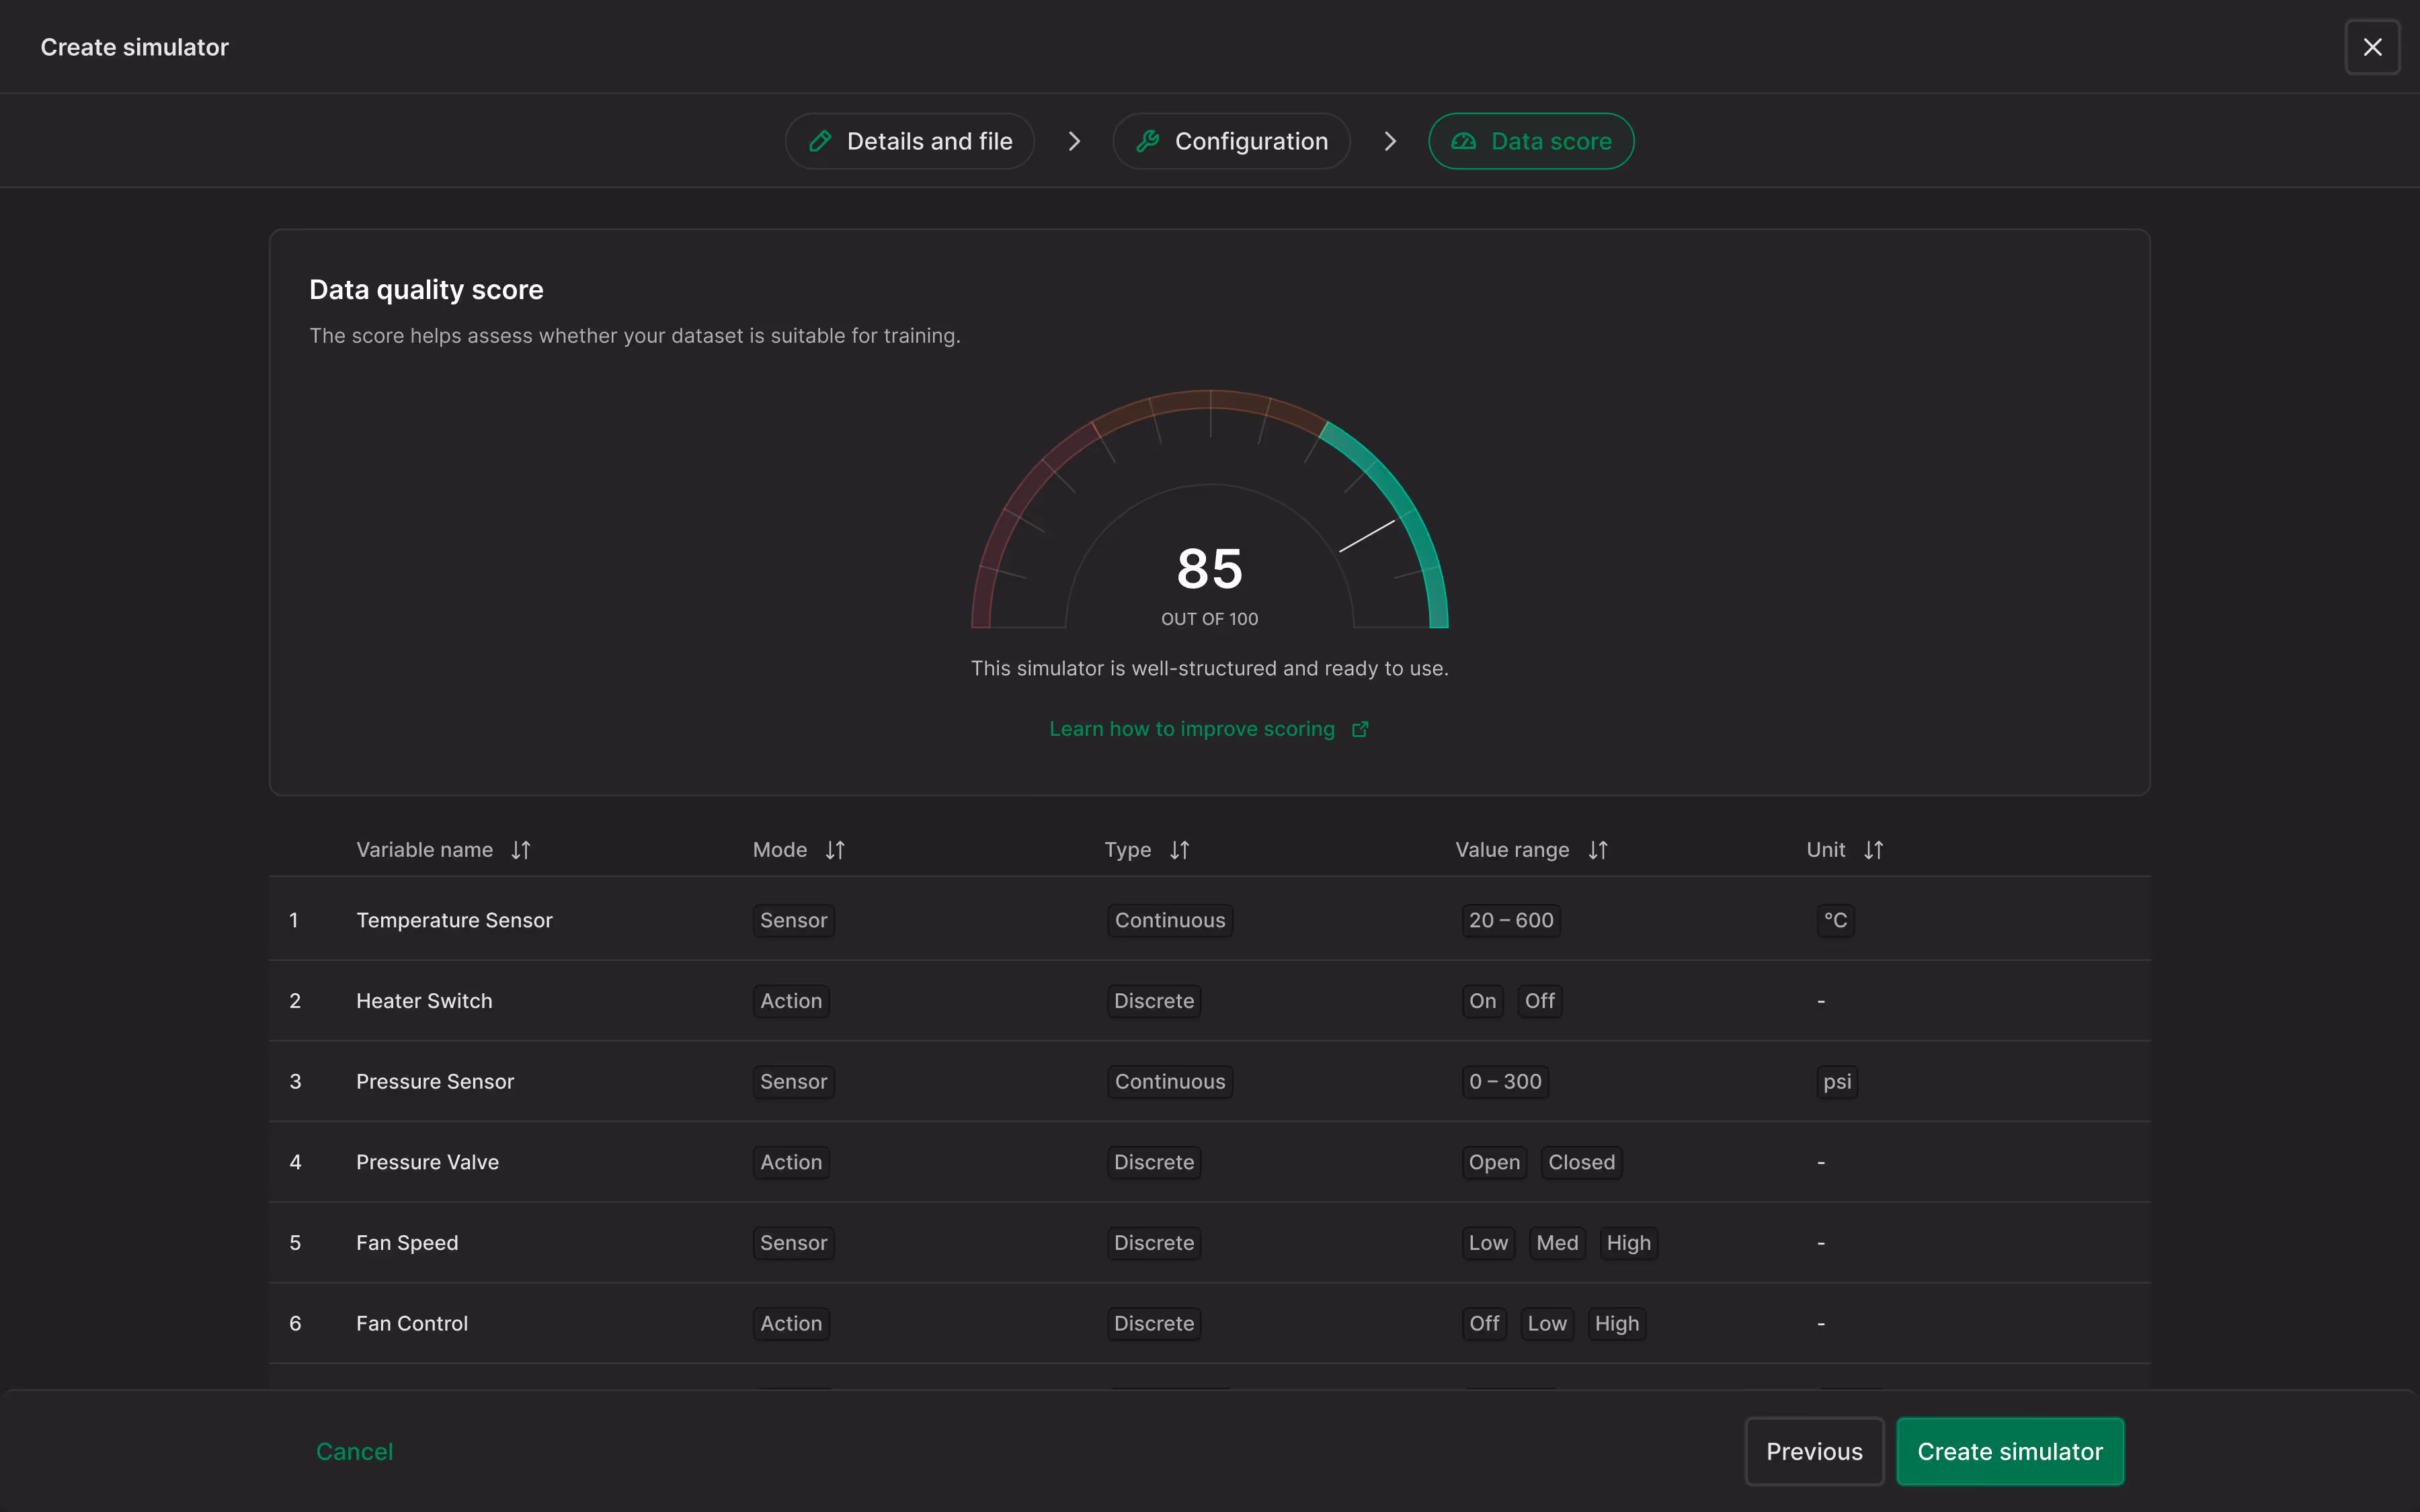Click the °C unit tag

pos(1835,920)
